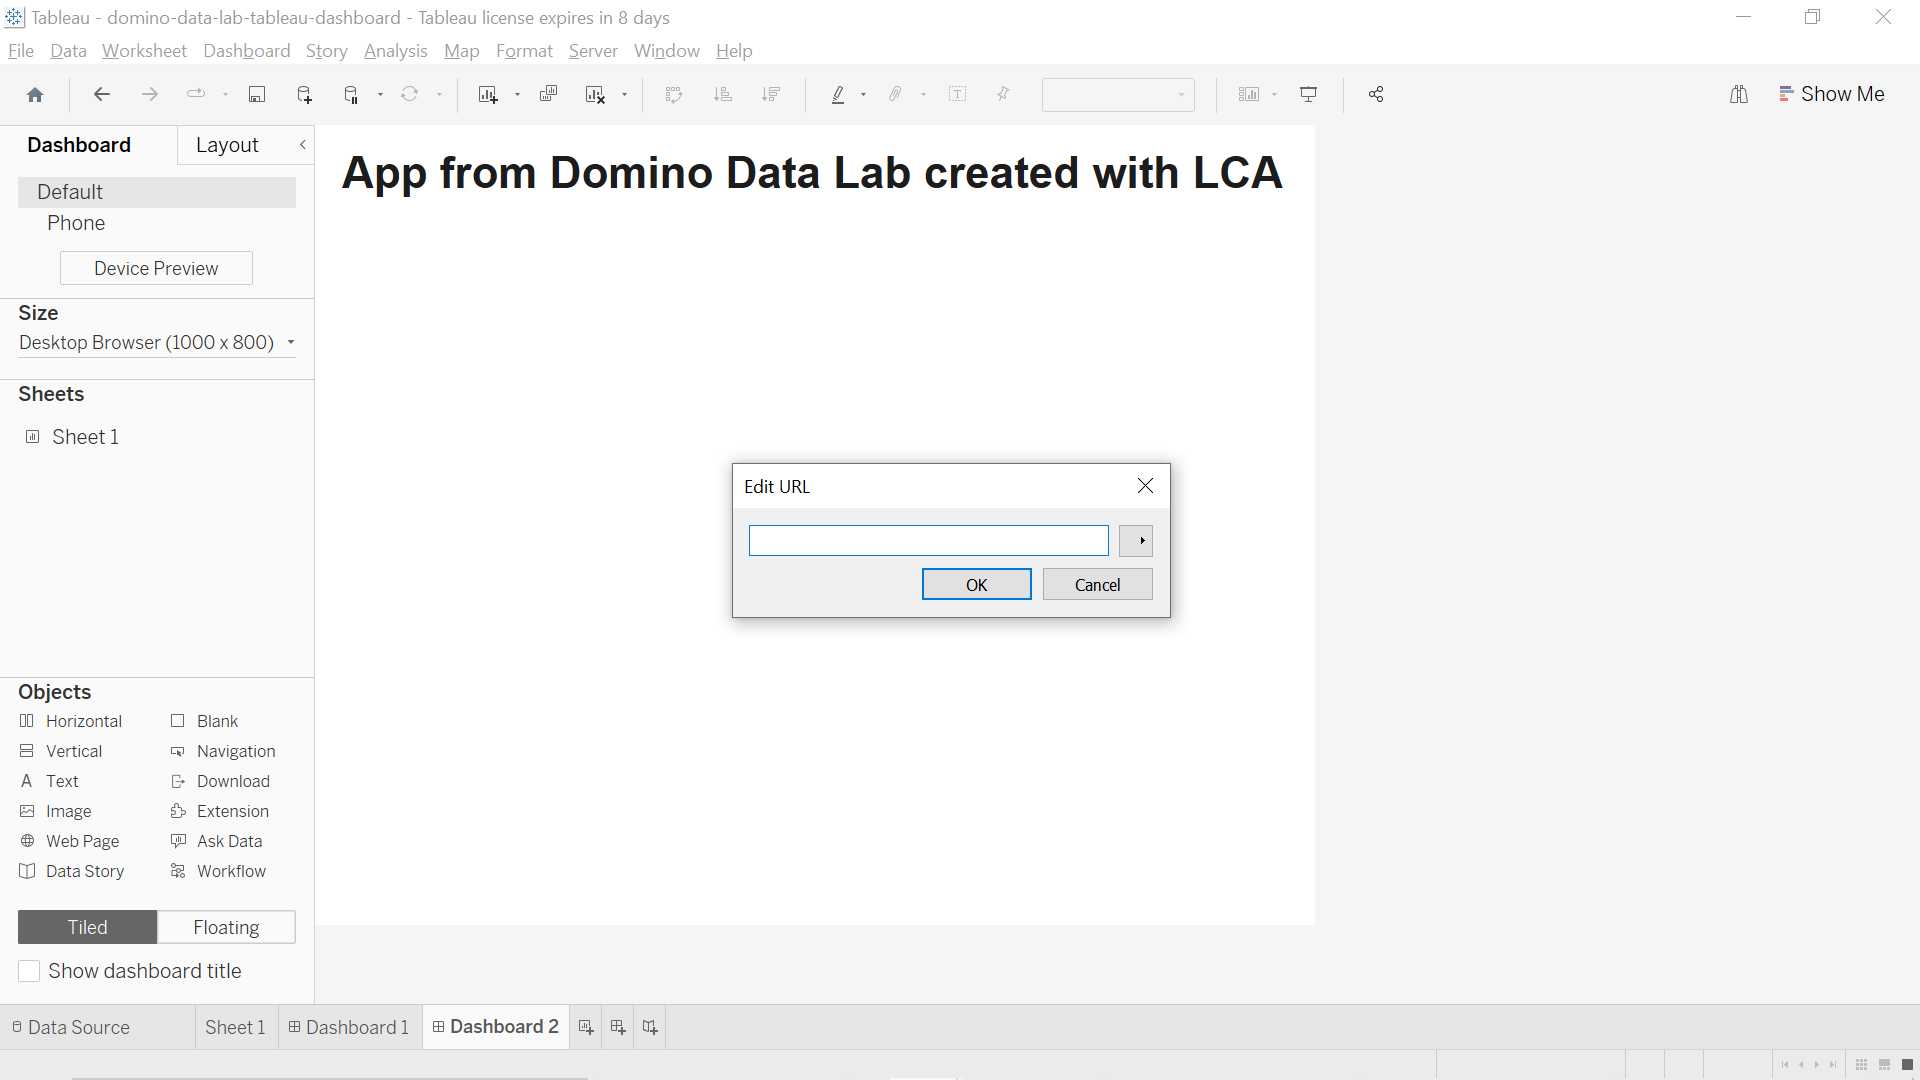Select the Floating layout toggle
The height and width of the screenshot is (1080, 1920).
(x=226, y=927)
